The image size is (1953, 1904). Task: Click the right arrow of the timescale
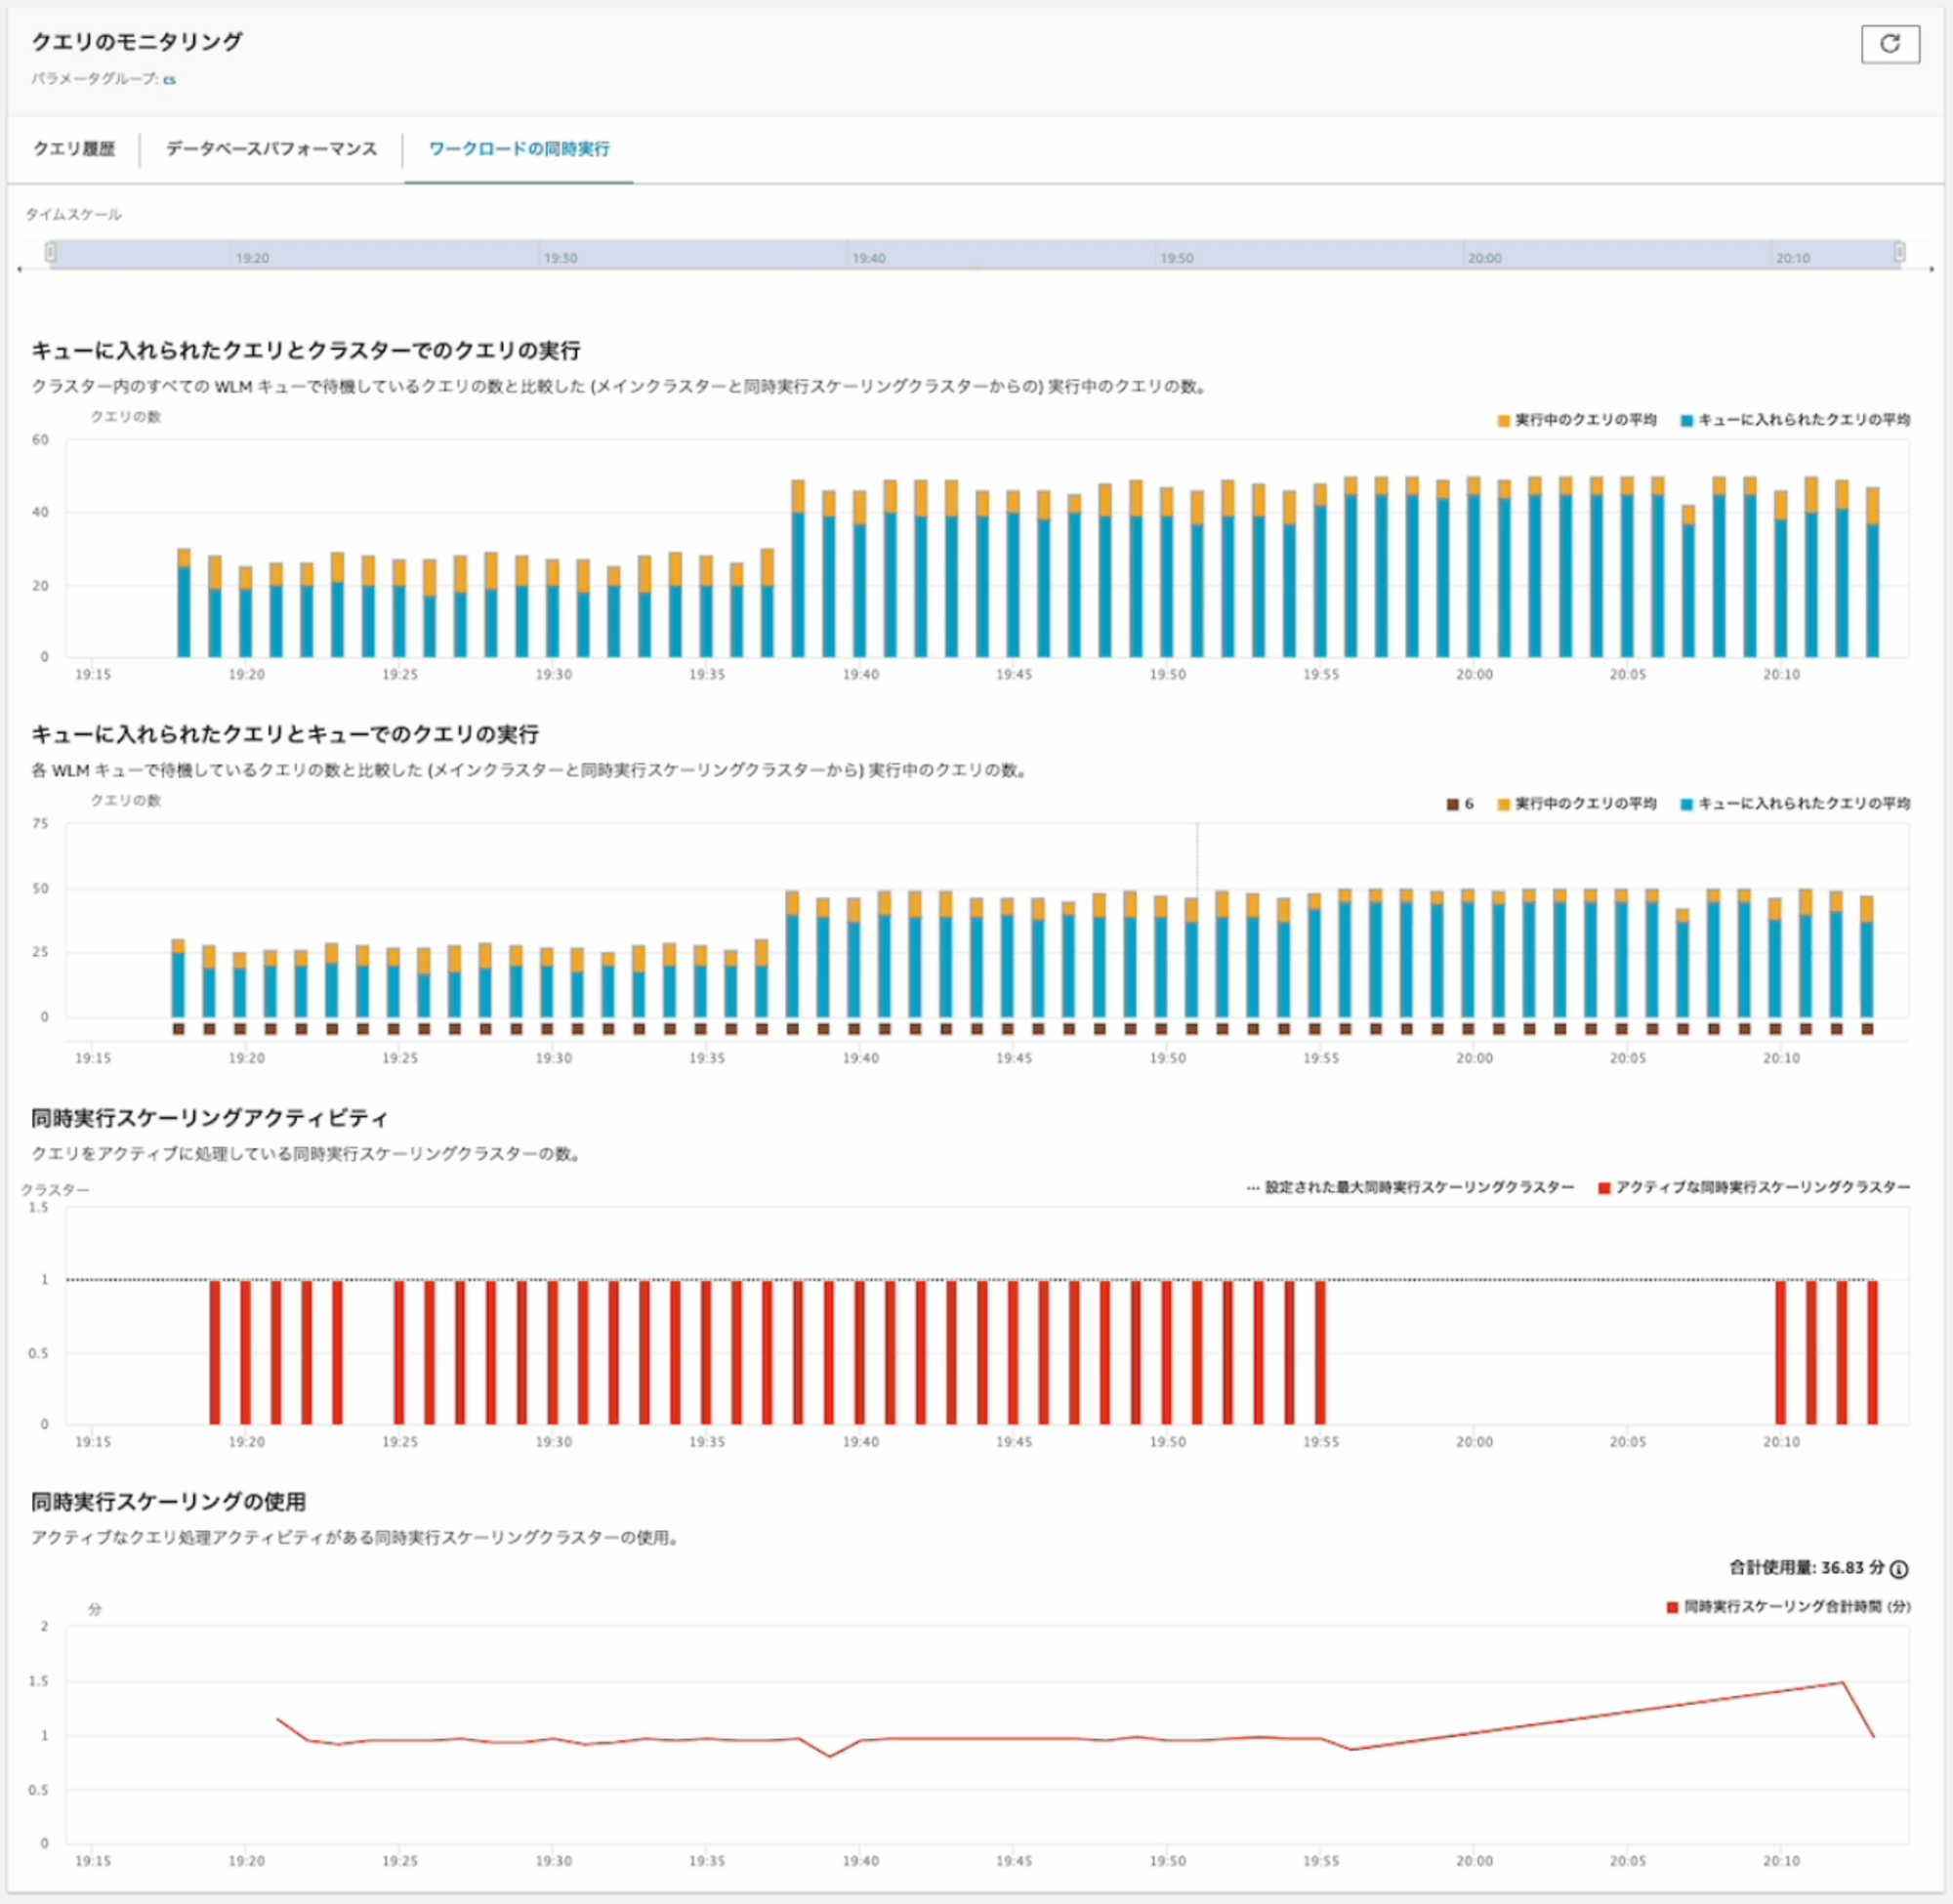click(1932, 269)
